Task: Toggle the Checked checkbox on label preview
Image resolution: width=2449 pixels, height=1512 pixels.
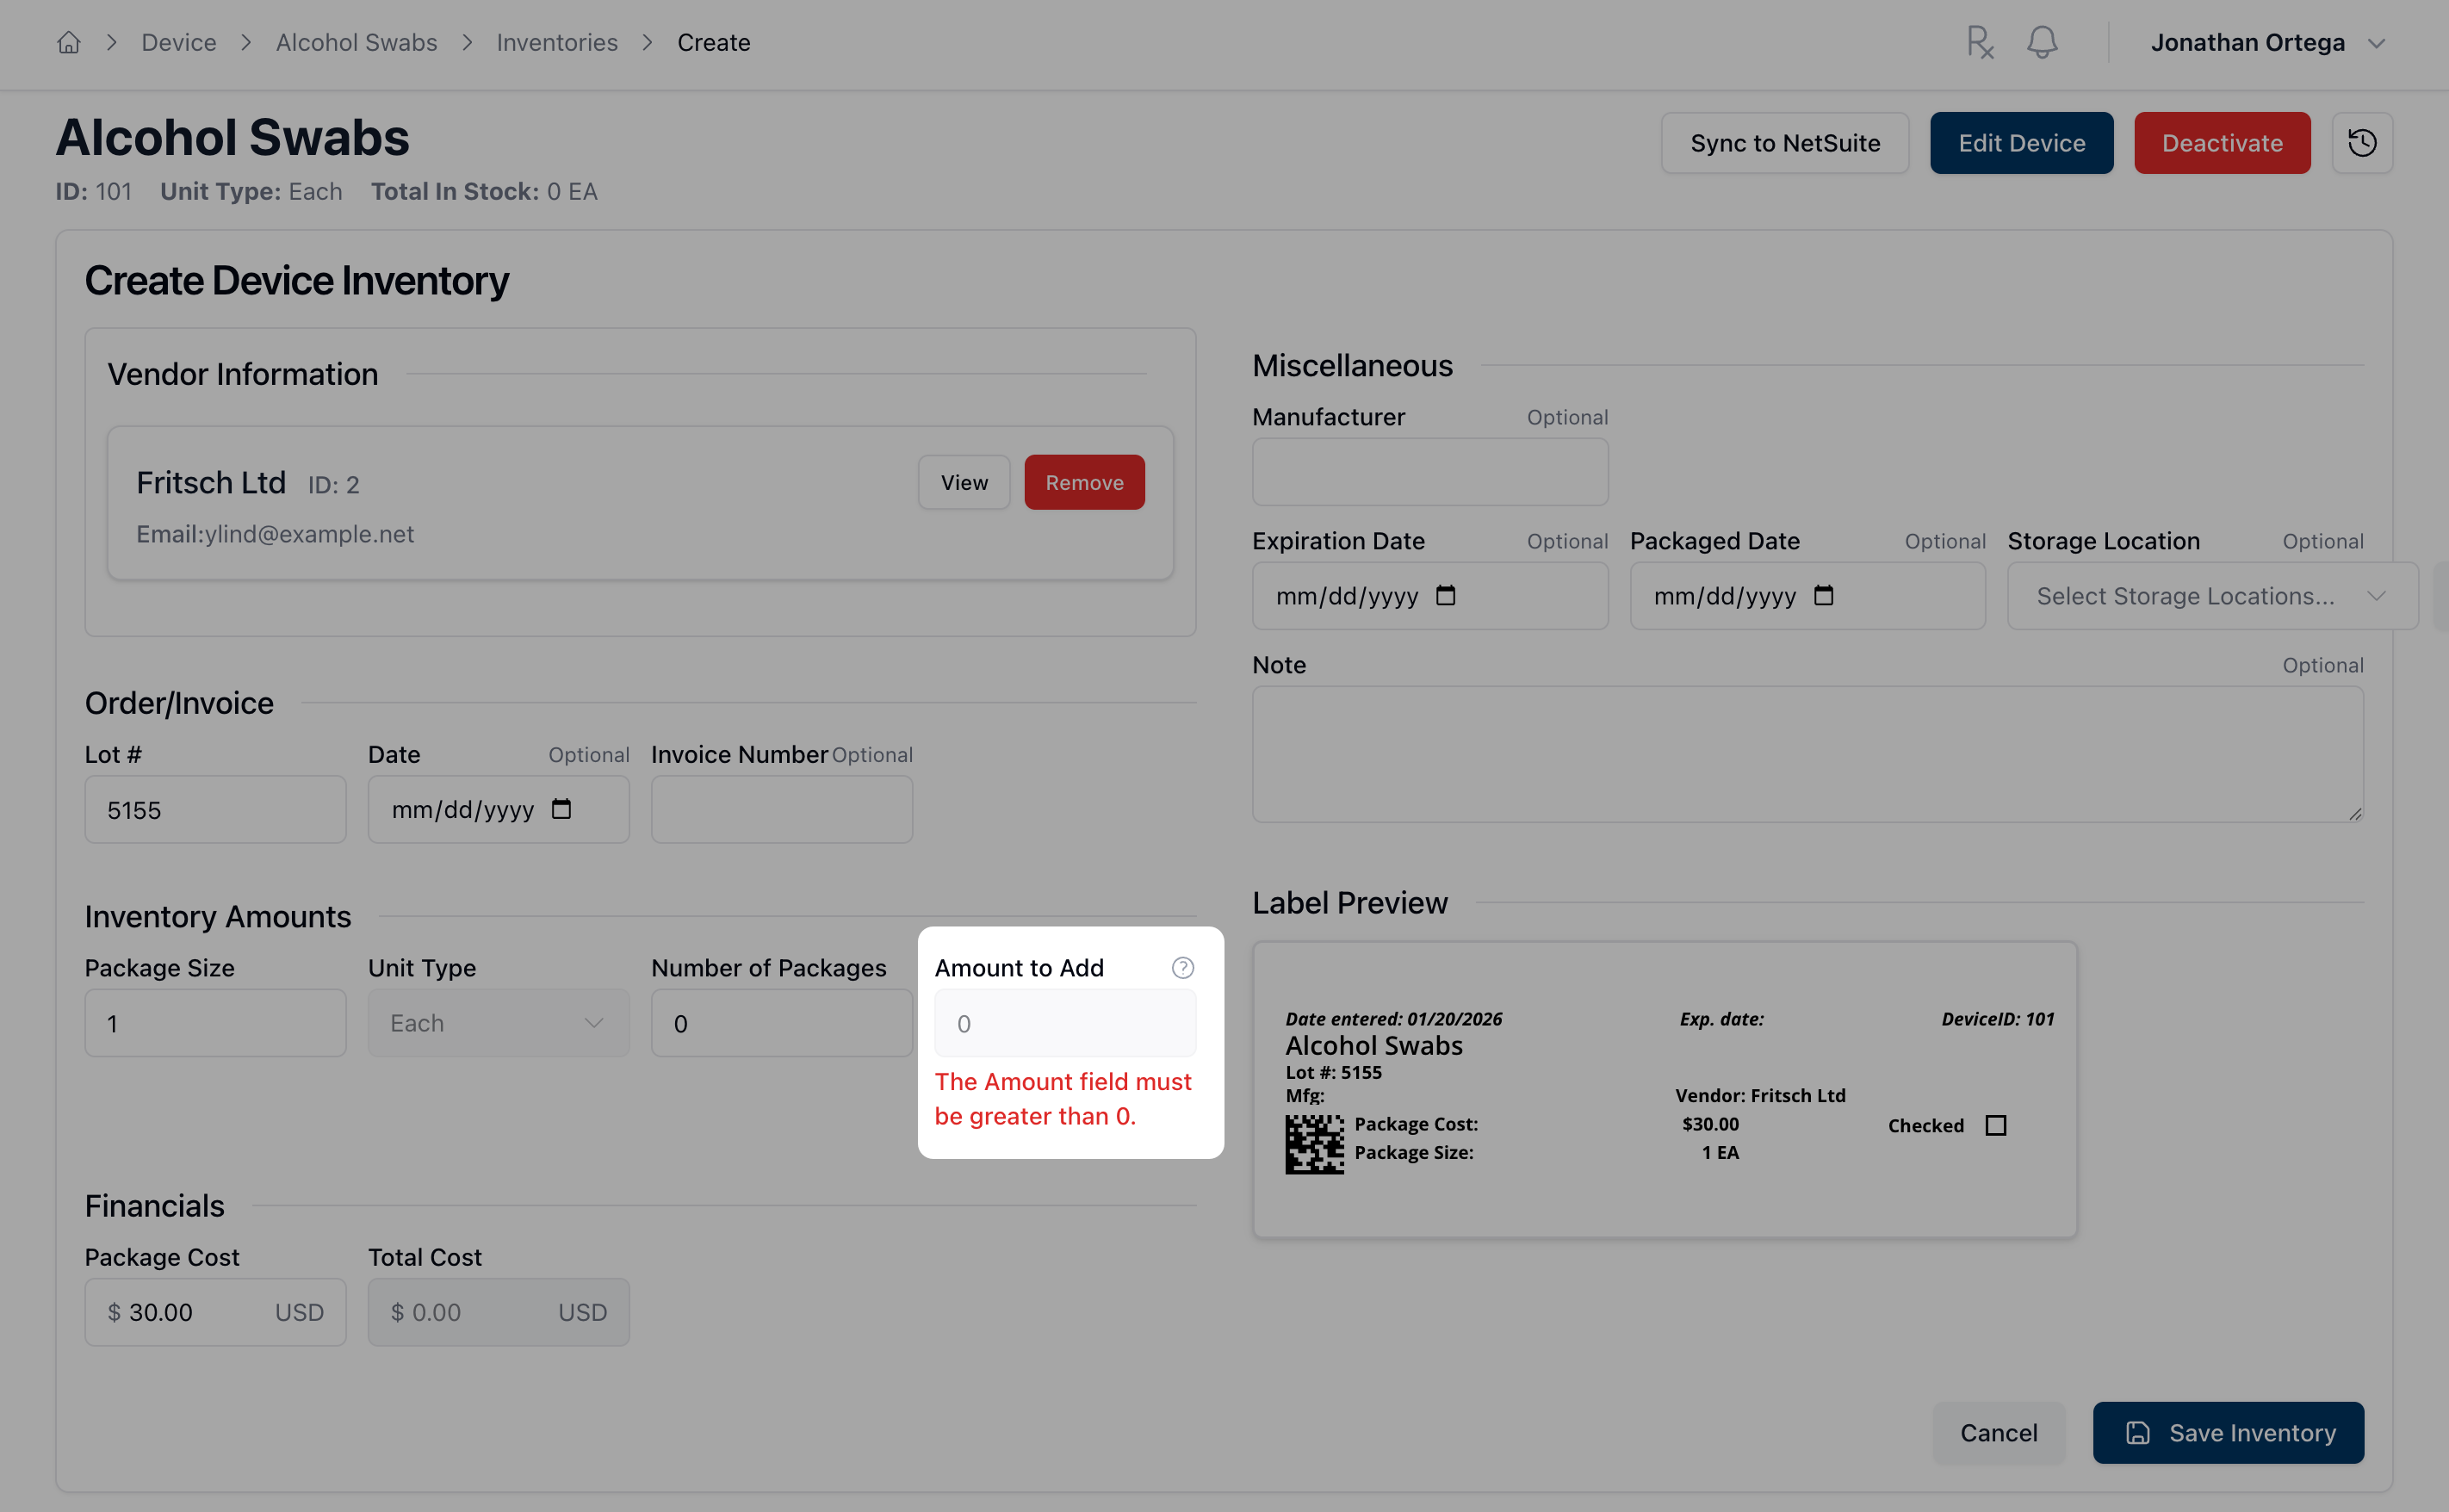Action: point(1996,1125)
